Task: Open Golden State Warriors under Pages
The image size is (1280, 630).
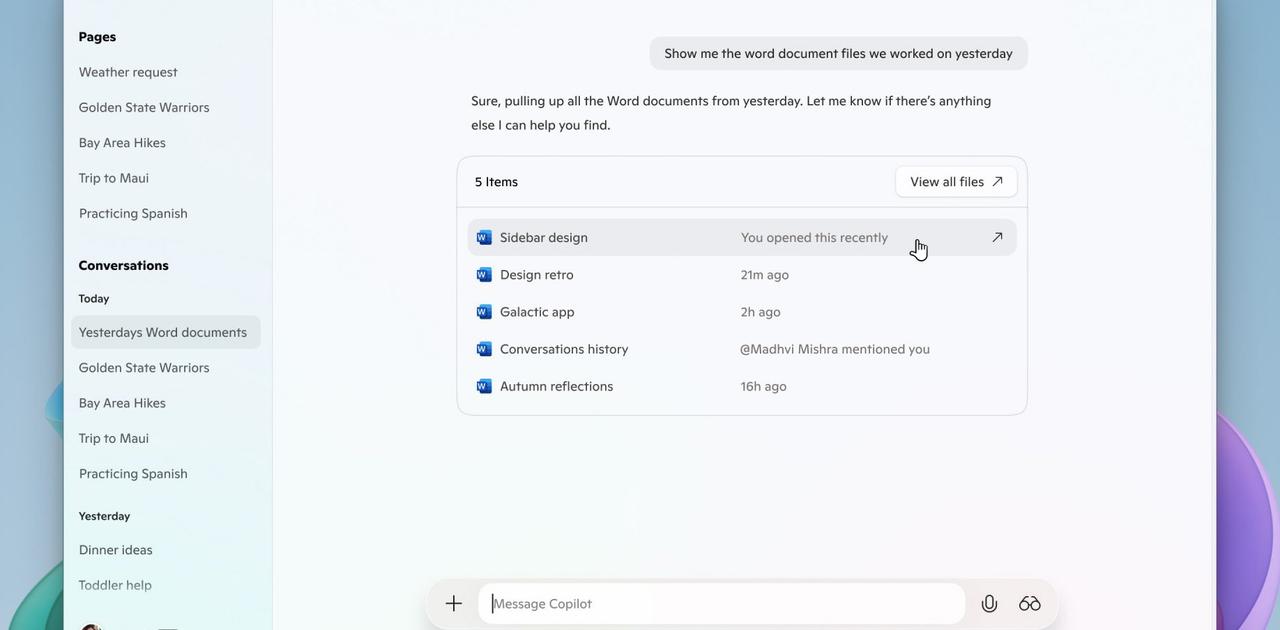Action: [144, 107]
